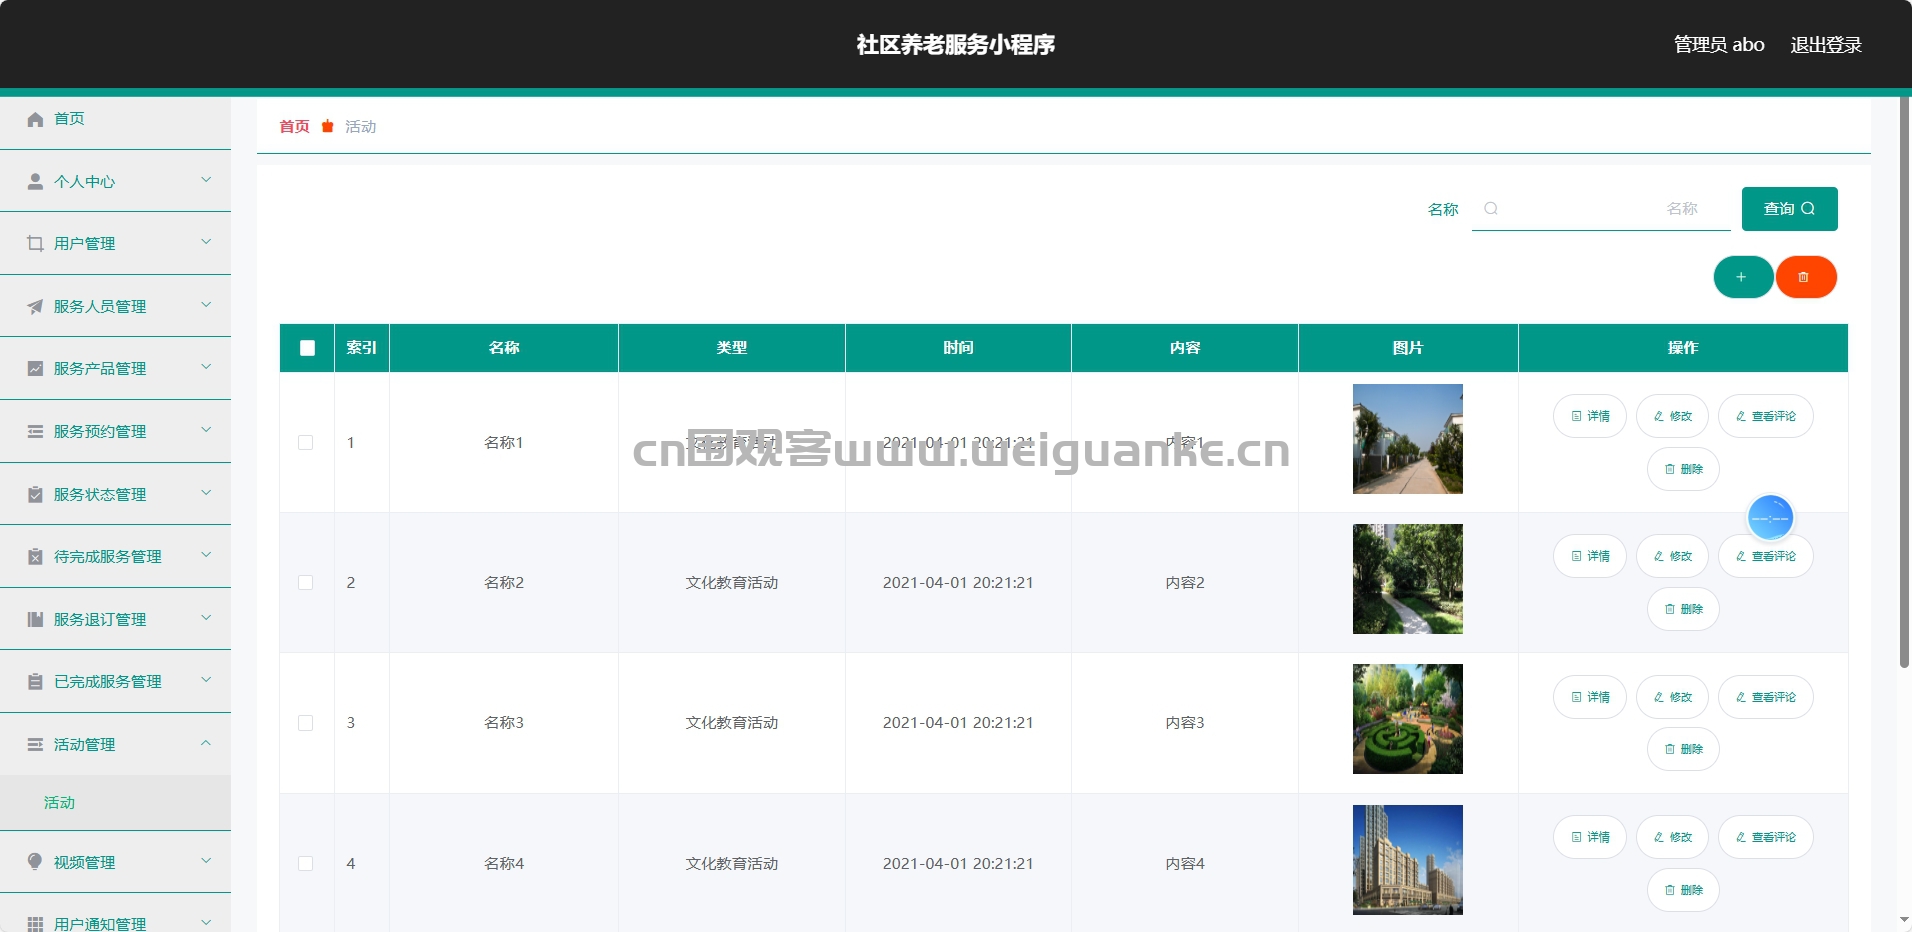Open the 服务退订管理 menu label
The width and height of the screenshot is (1912, 932).
[100, 619]
